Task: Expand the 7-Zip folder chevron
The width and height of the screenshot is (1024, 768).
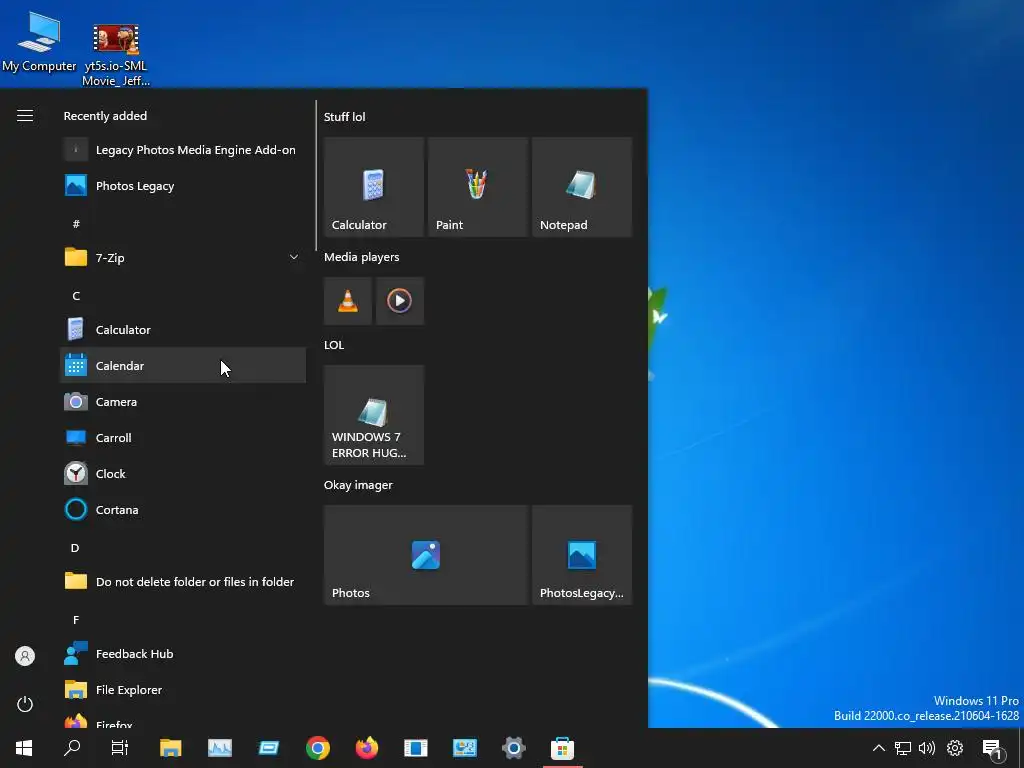Action: pyautogui.click(x=294, y=257)
